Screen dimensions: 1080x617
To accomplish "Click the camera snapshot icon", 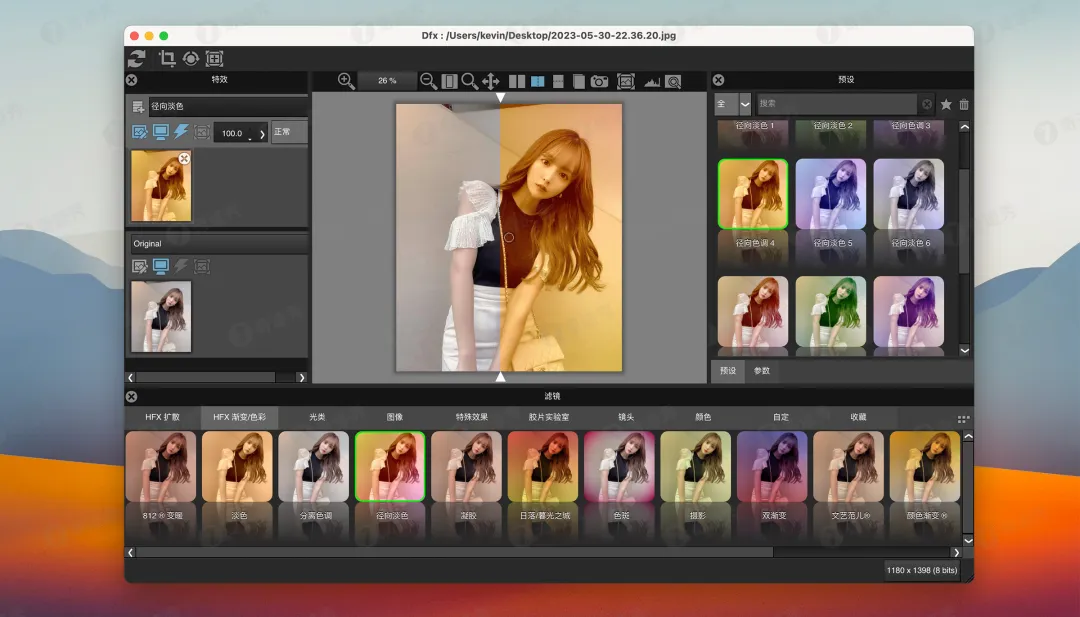I will [600, 81].
